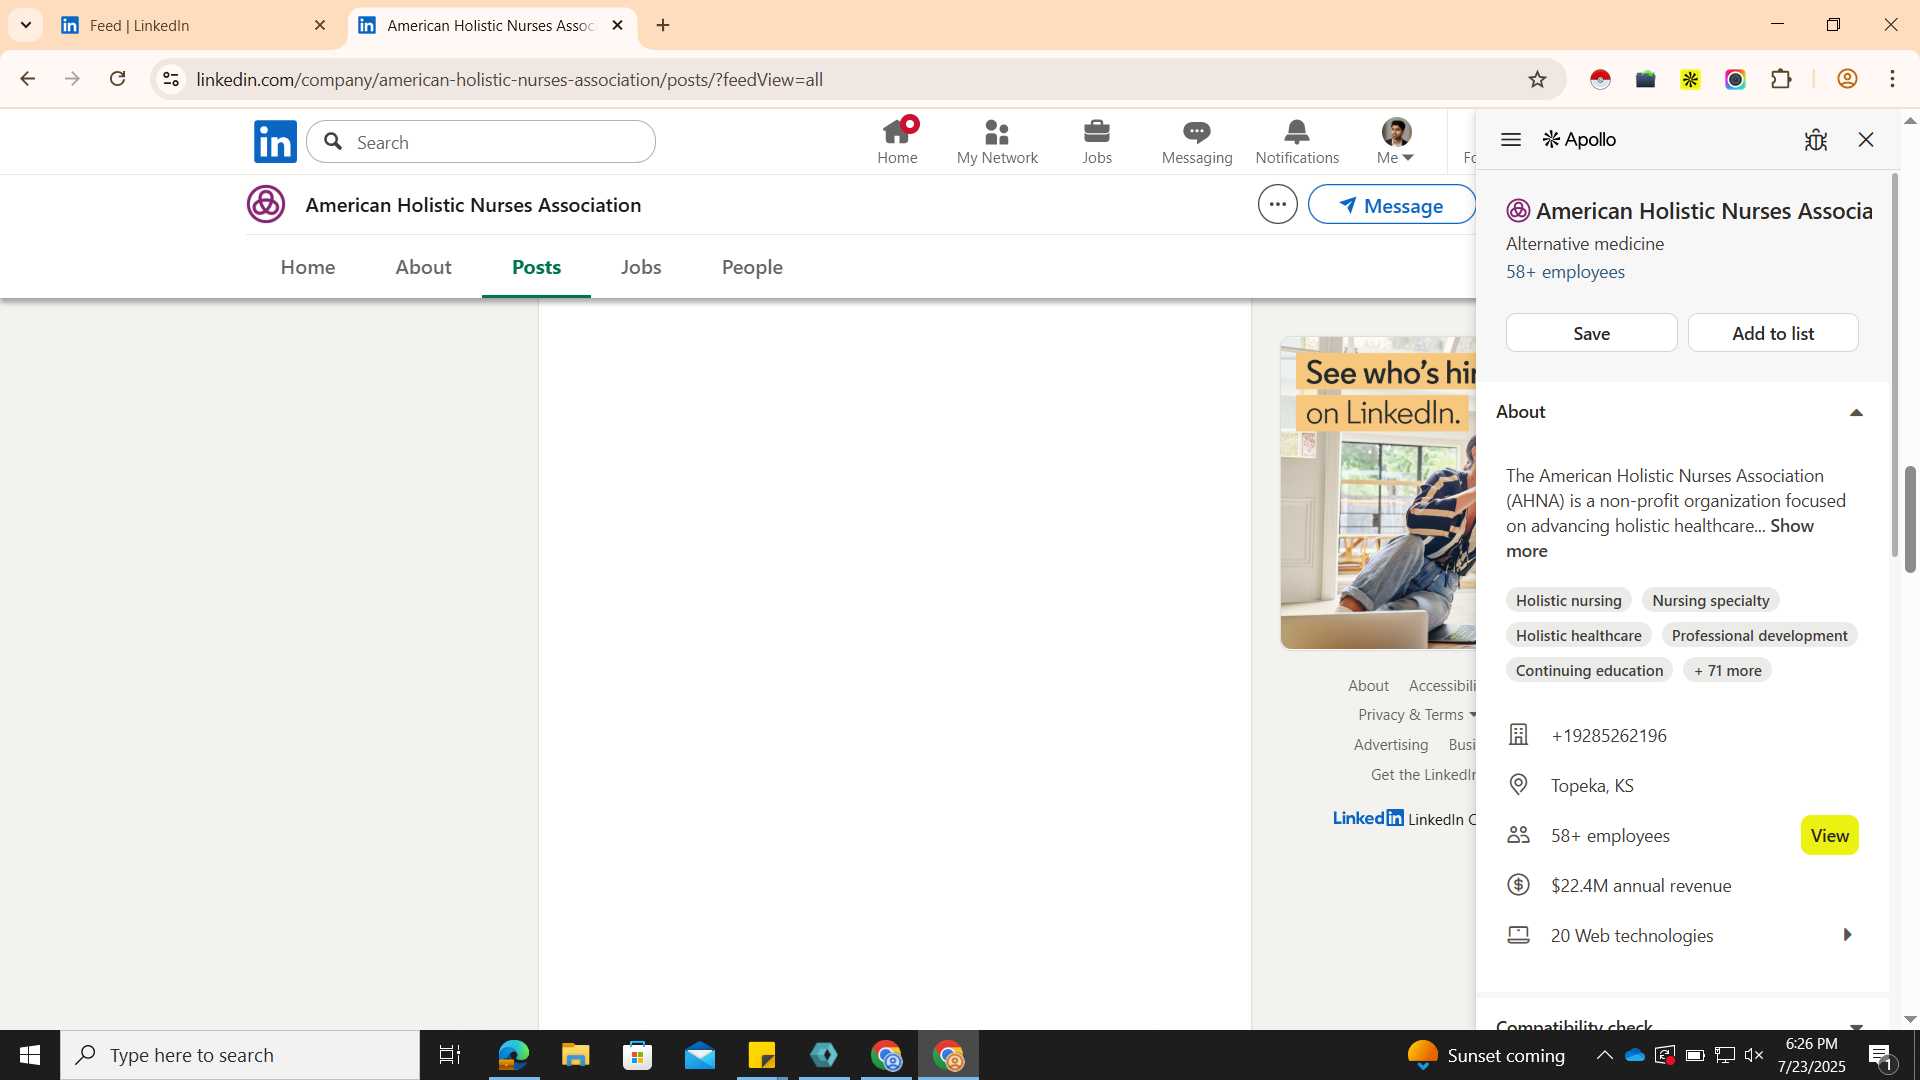Image resolution: width=1920 pixels, height=1080 pixels.
Task: Close the Apollo side panel
Action: 1866,140
